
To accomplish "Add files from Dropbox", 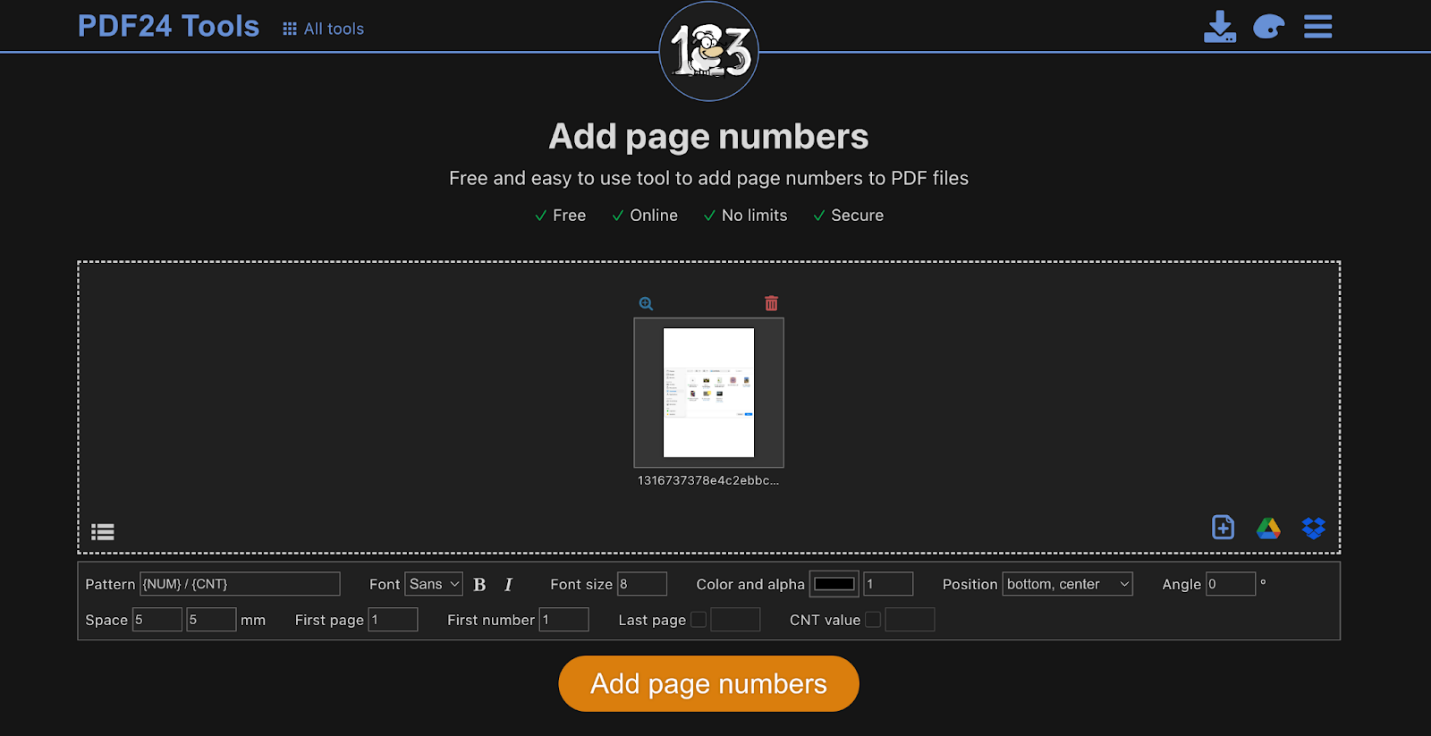I will [1313, 528].
